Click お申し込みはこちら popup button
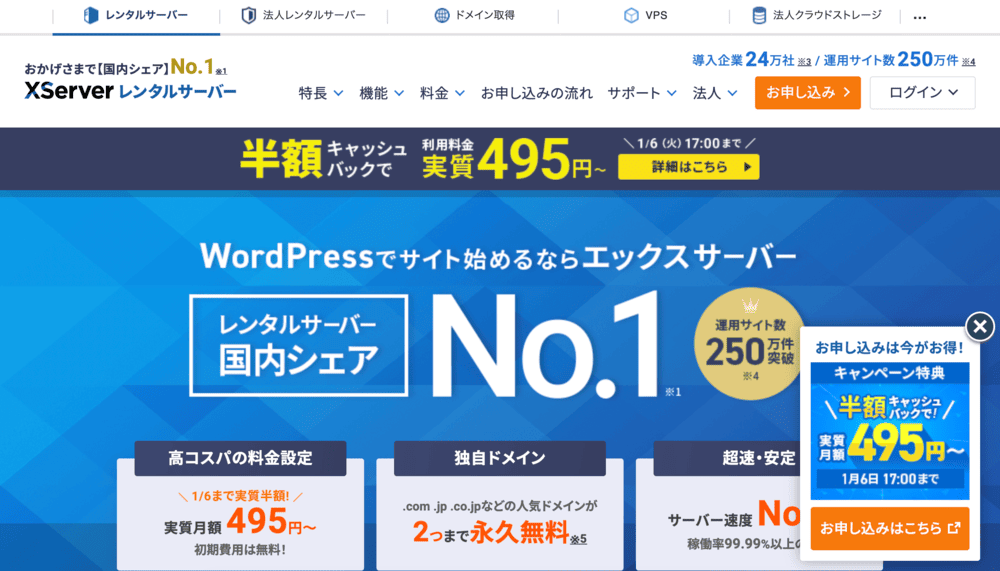The image size is (1000, 571). (890, 528)
